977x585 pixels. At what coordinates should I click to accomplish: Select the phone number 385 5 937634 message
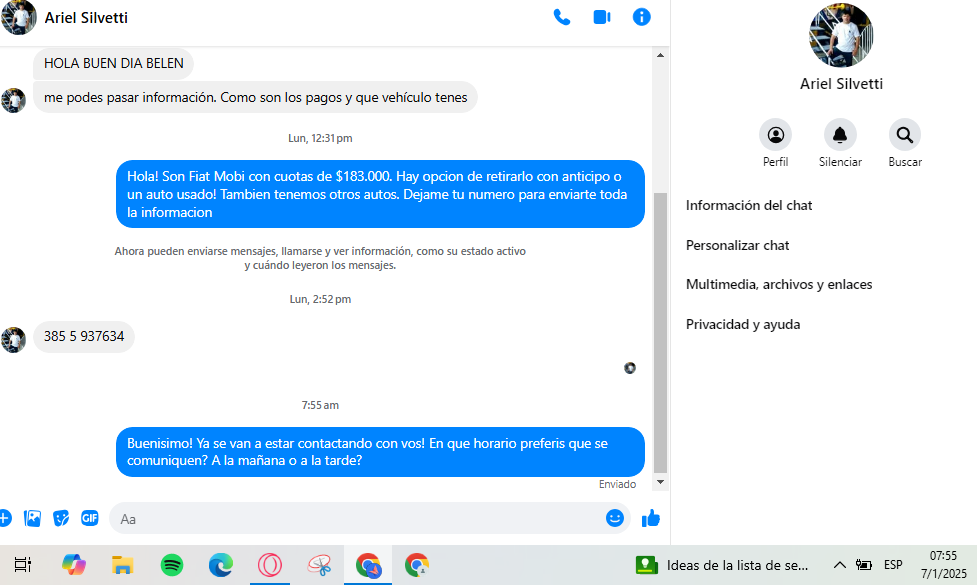tap(84, 336)
